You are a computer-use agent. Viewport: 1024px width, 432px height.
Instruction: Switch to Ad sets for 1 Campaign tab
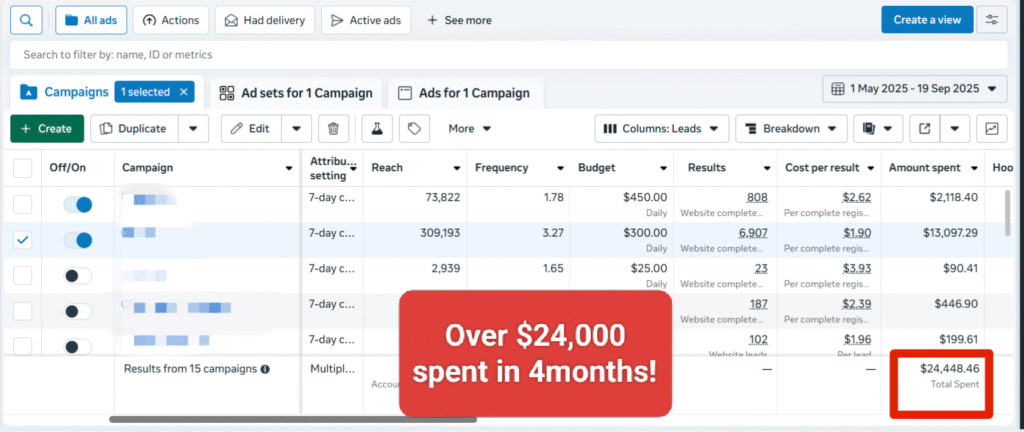coord(296,93)
